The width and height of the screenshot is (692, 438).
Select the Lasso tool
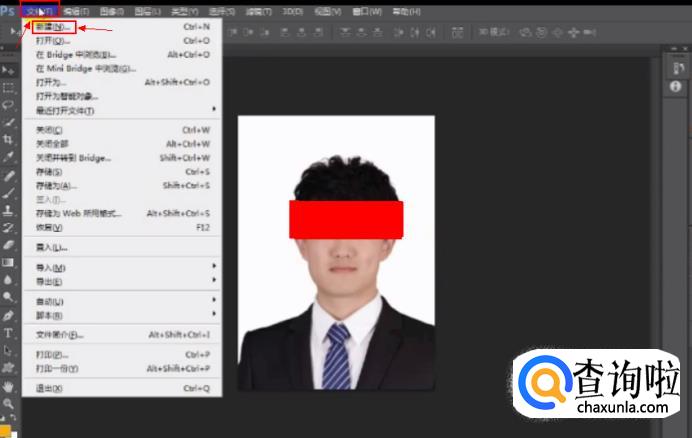(8, 104)
